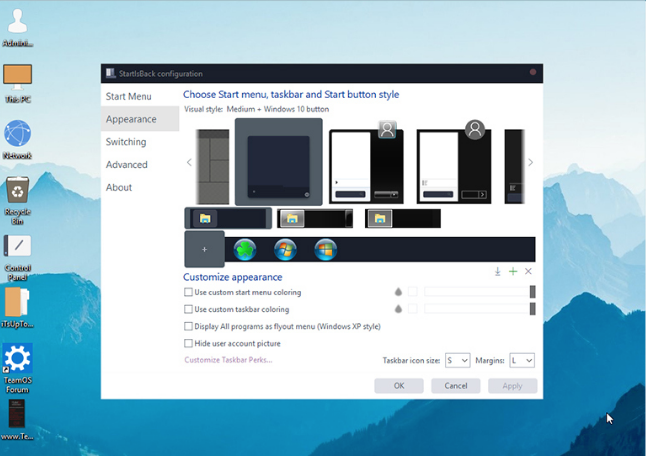Select the Windows 8 style Start orb
The height and width of the screenshot is (456, 646).
pos(325,250)
